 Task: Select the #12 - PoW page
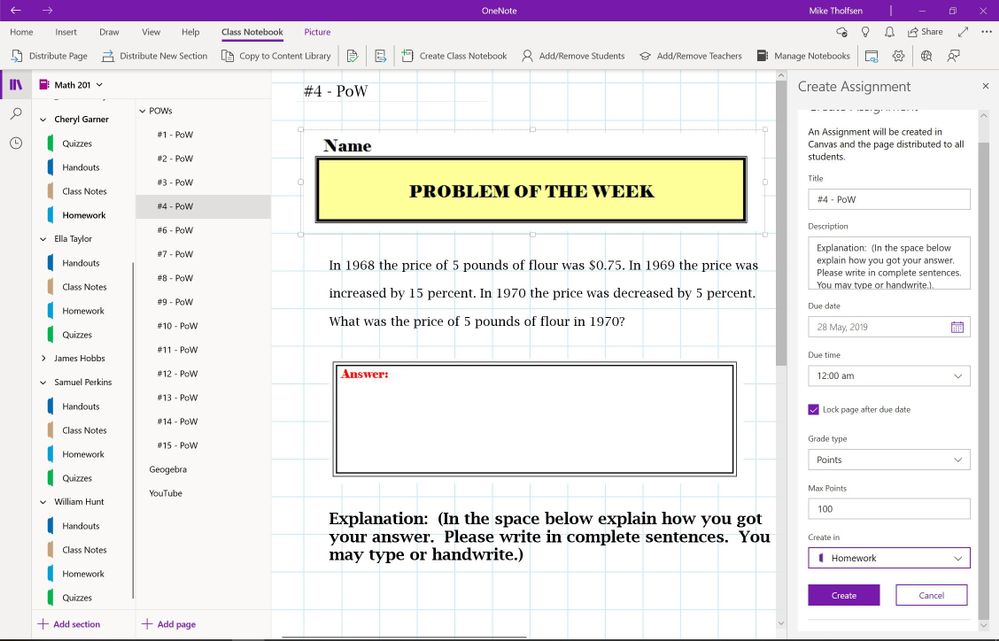pos(203,374)
